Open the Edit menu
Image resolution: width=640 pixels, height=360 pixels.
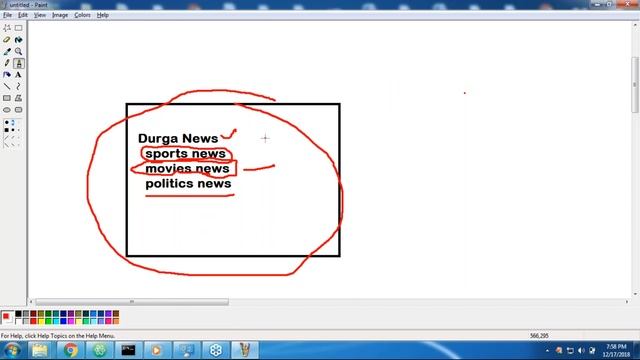pos(23,15)
